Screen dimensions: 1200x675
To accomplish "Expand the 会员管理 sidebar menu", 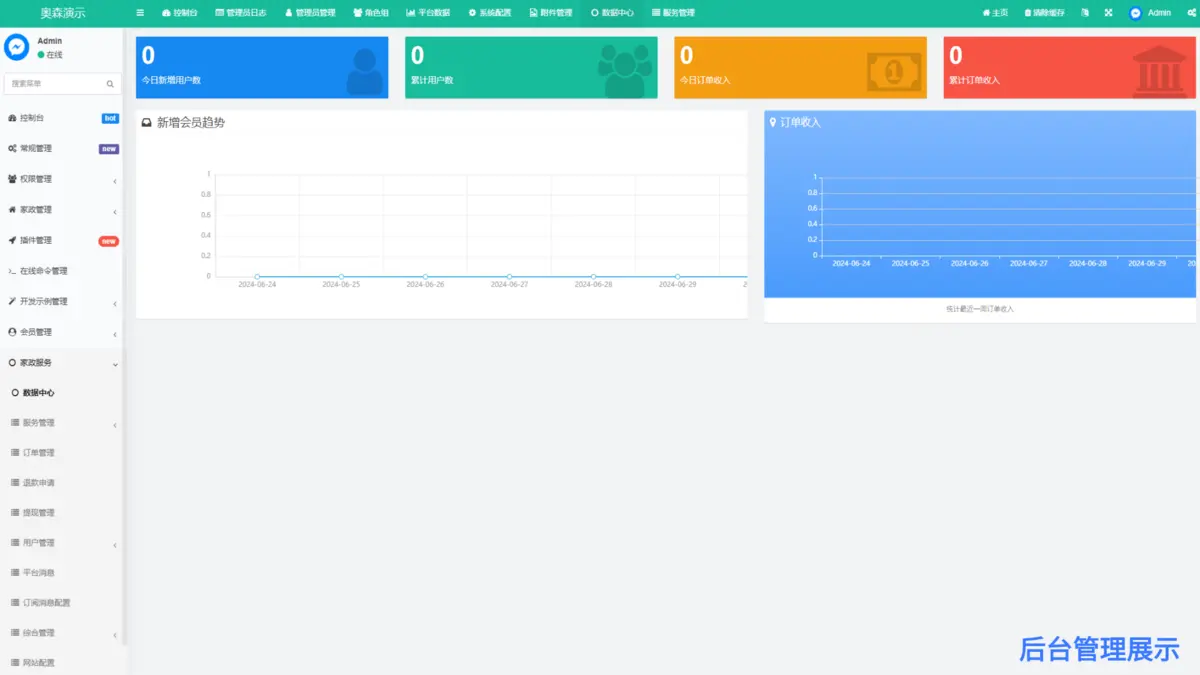I will click(x=60, y=332).
